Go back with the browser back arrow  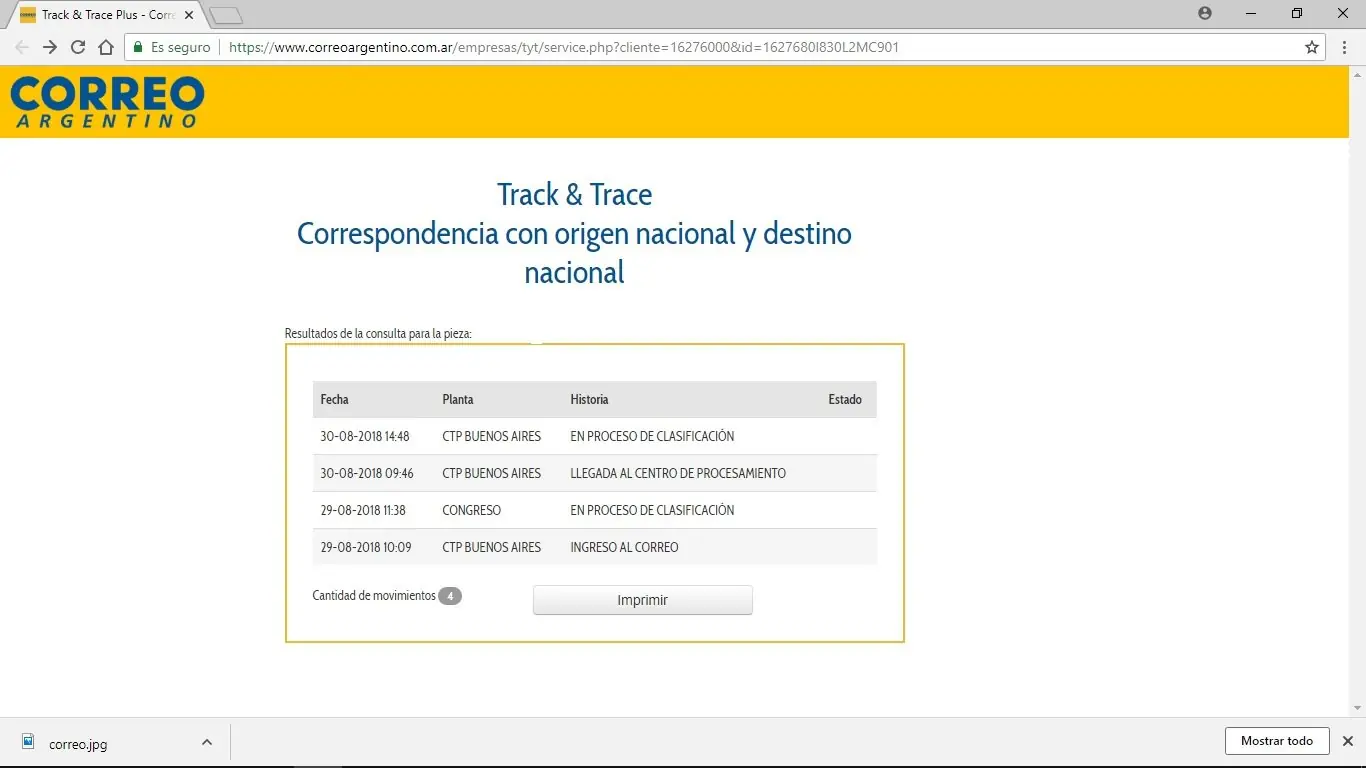[x=22, y=47]
